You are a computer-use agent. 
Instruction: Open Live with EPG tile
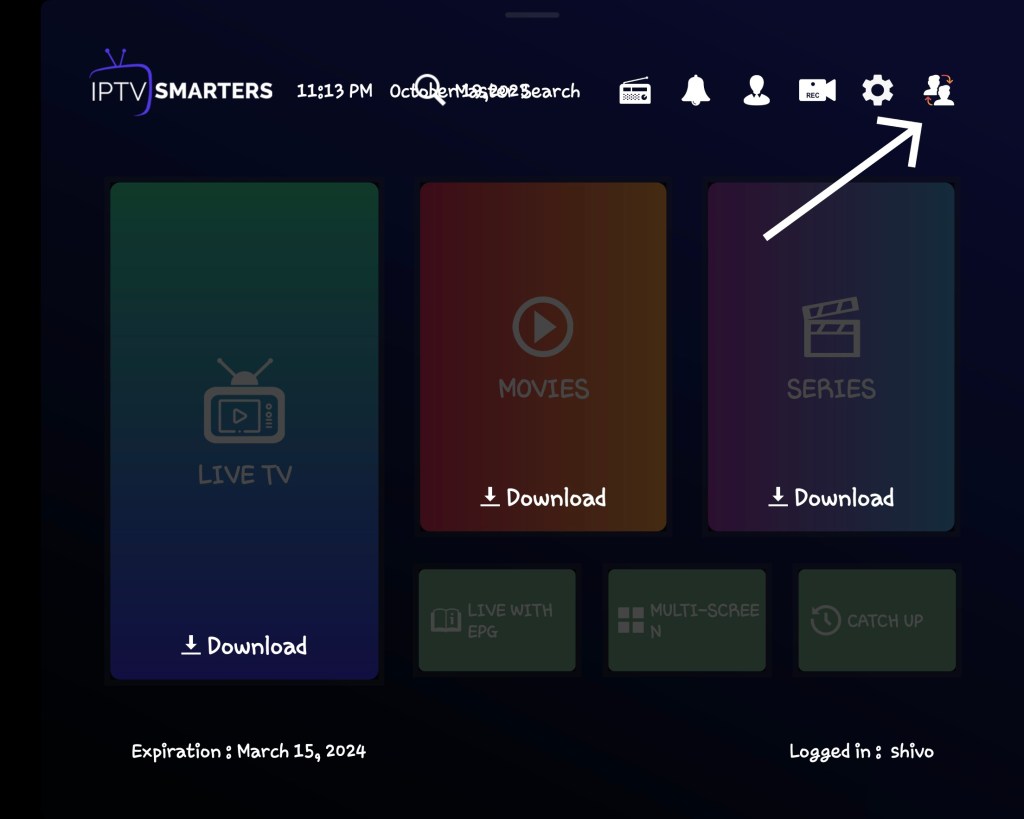(x=497, y=620)
